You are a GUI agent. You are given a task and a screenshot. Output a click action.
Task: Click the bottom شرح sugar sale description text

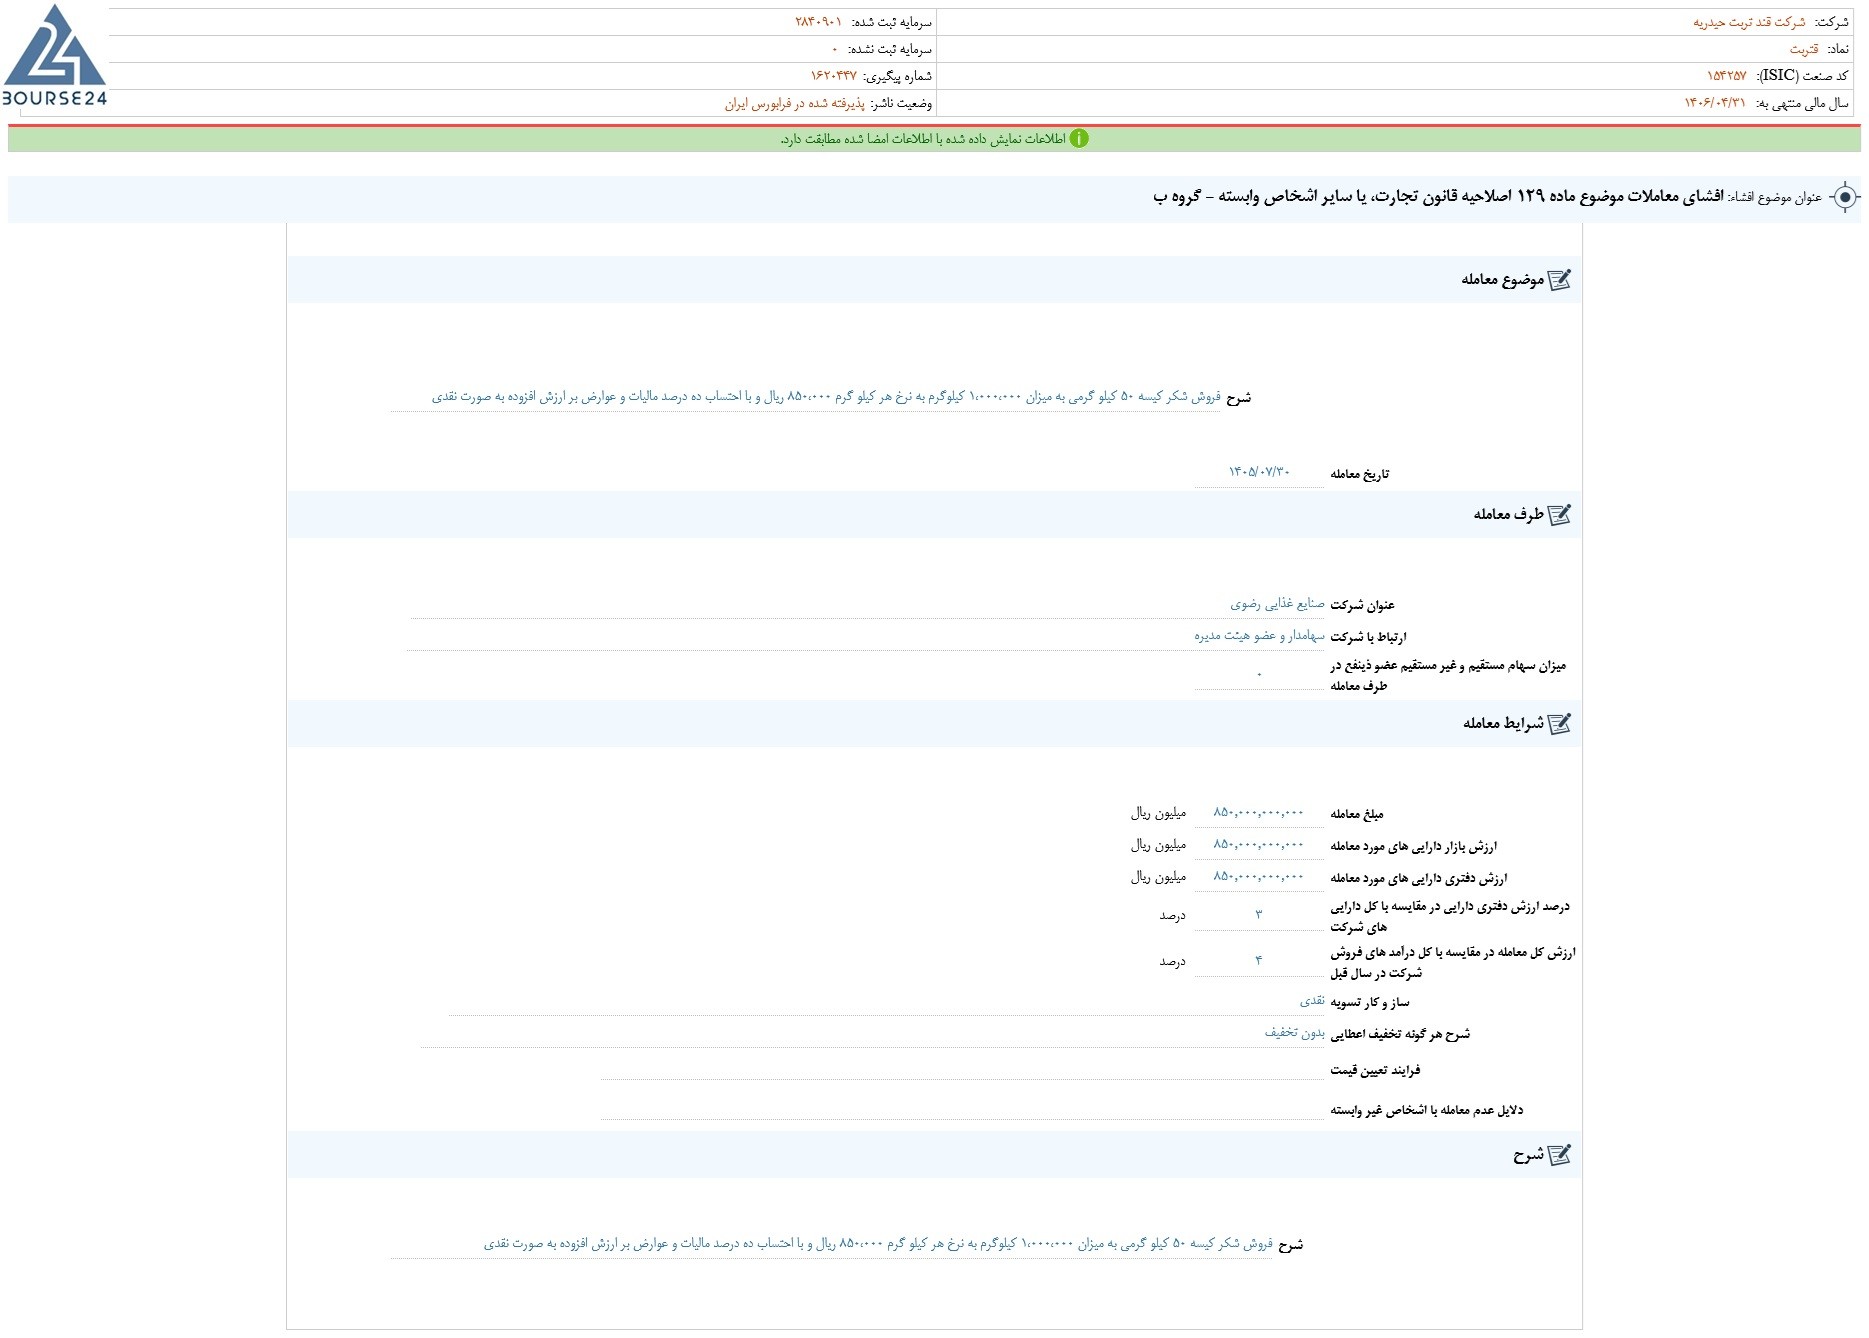(878, 1244)
